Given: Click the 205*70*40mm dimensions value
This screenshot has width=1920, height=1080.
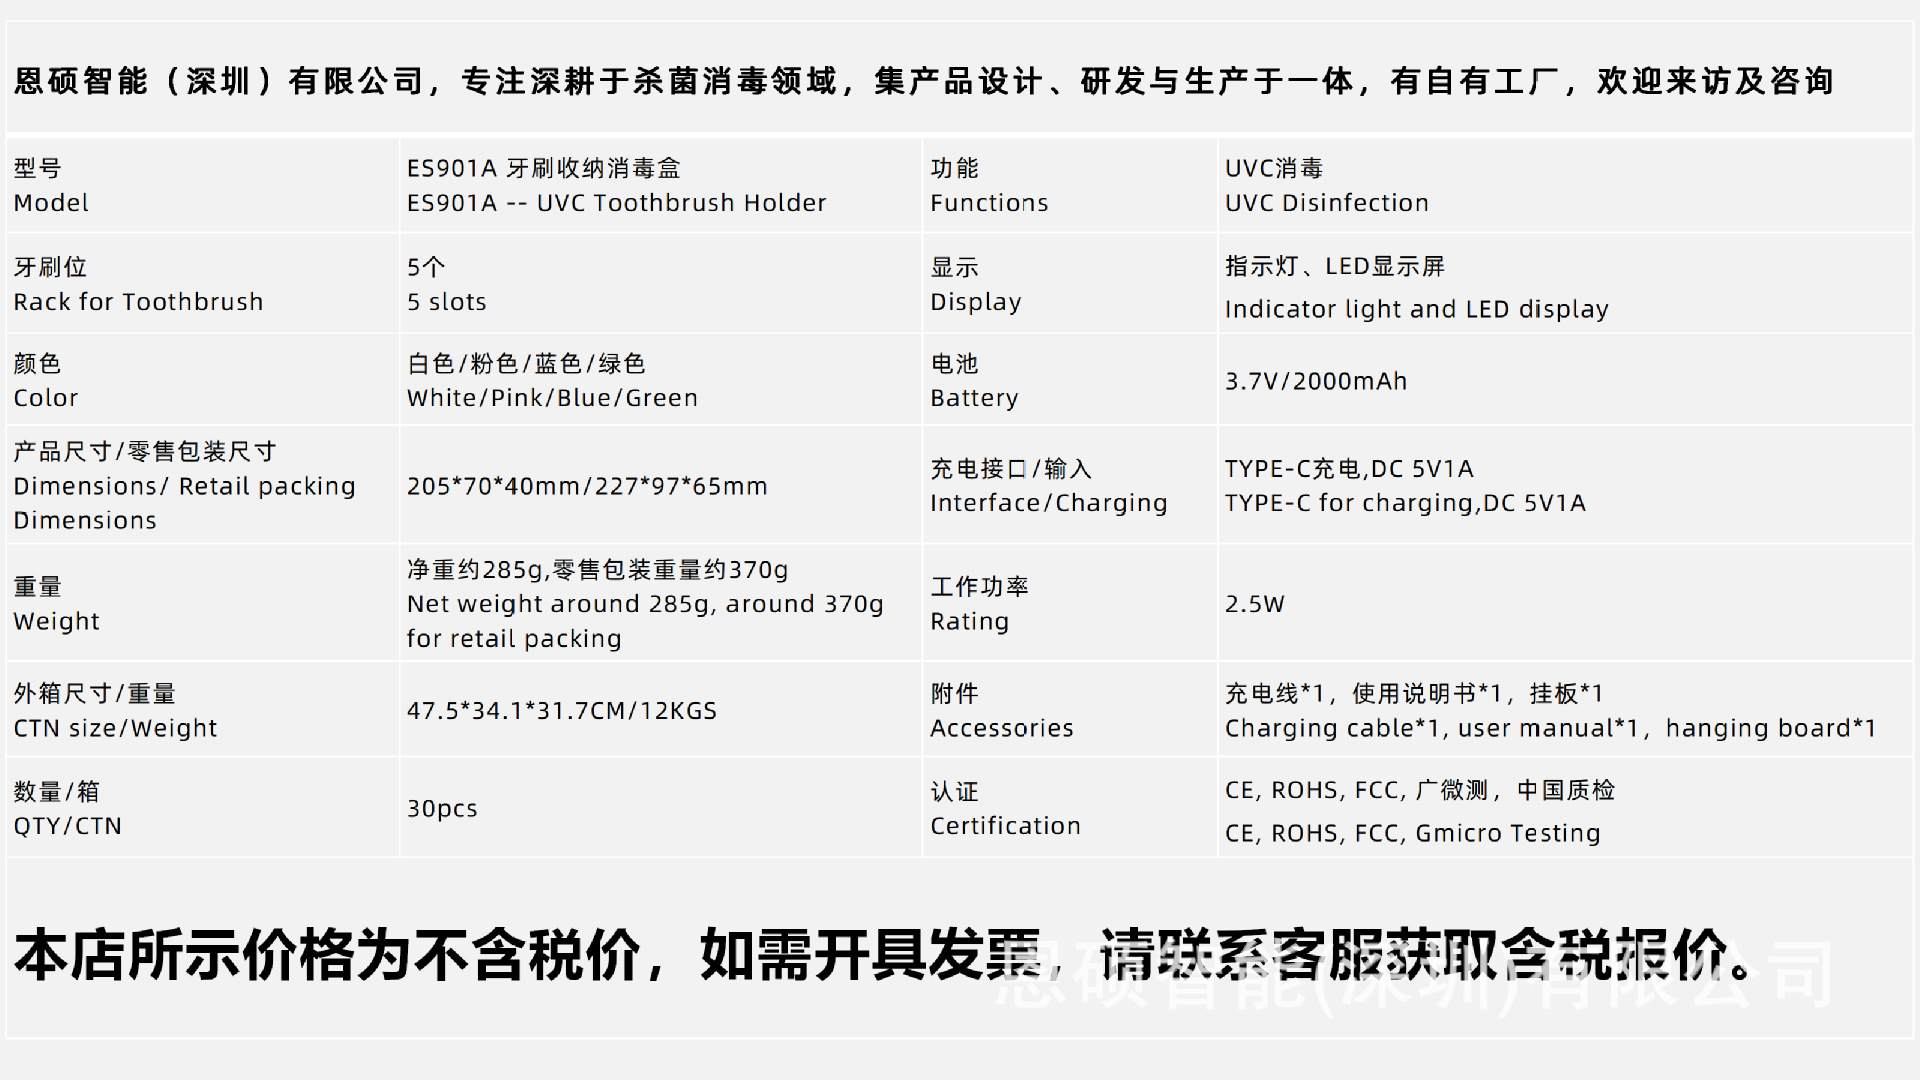Looking at the screenshot, I should [x=587, y=486].
